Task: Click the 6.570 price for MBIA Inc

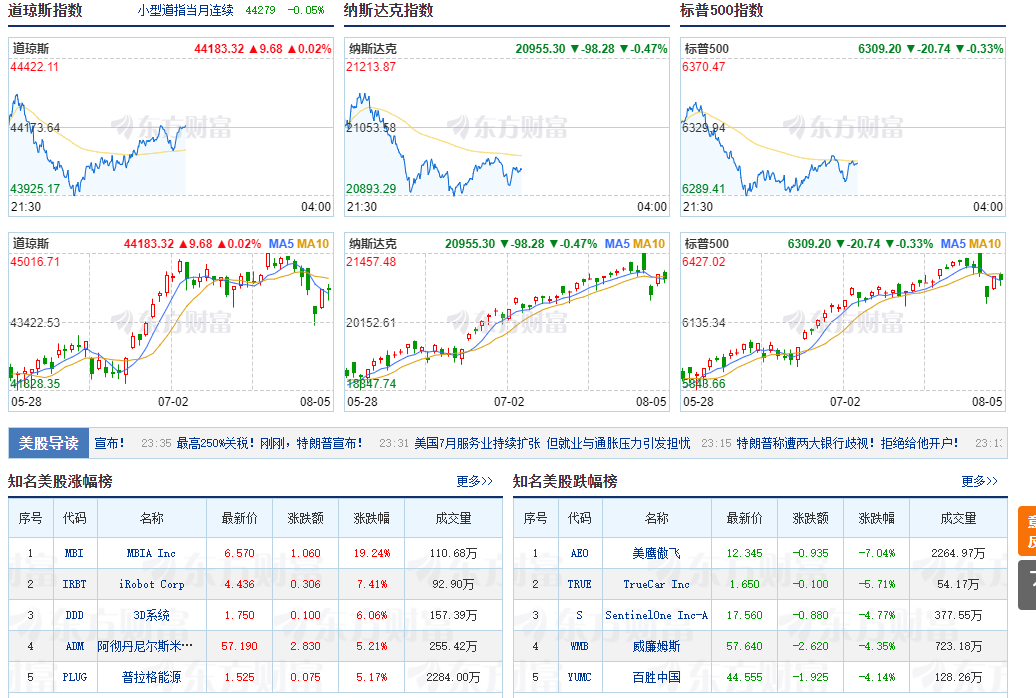Action: [239, 553]
